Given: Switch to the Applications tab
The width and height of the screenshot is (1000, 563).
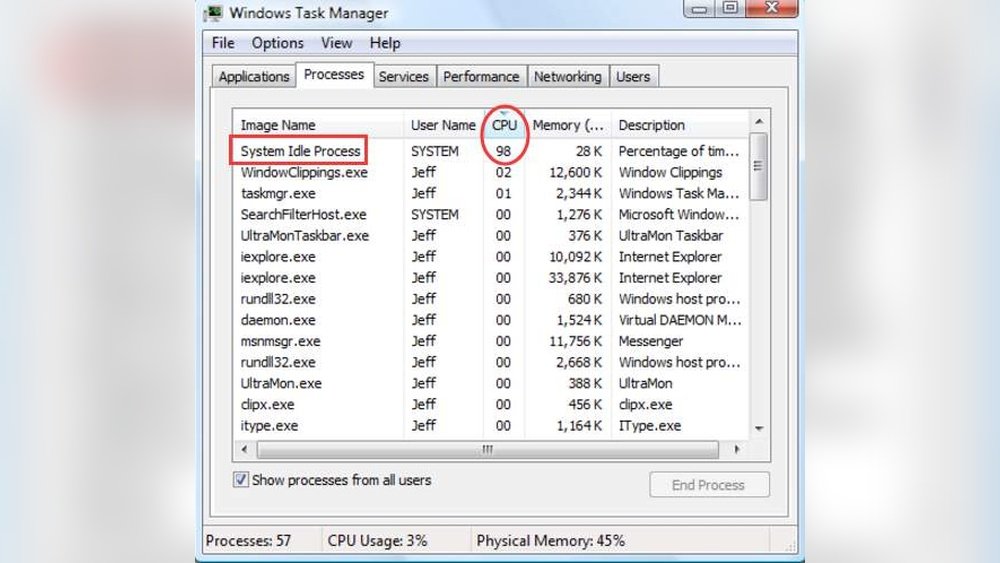Looking at the screenshot, I should 254,77.
